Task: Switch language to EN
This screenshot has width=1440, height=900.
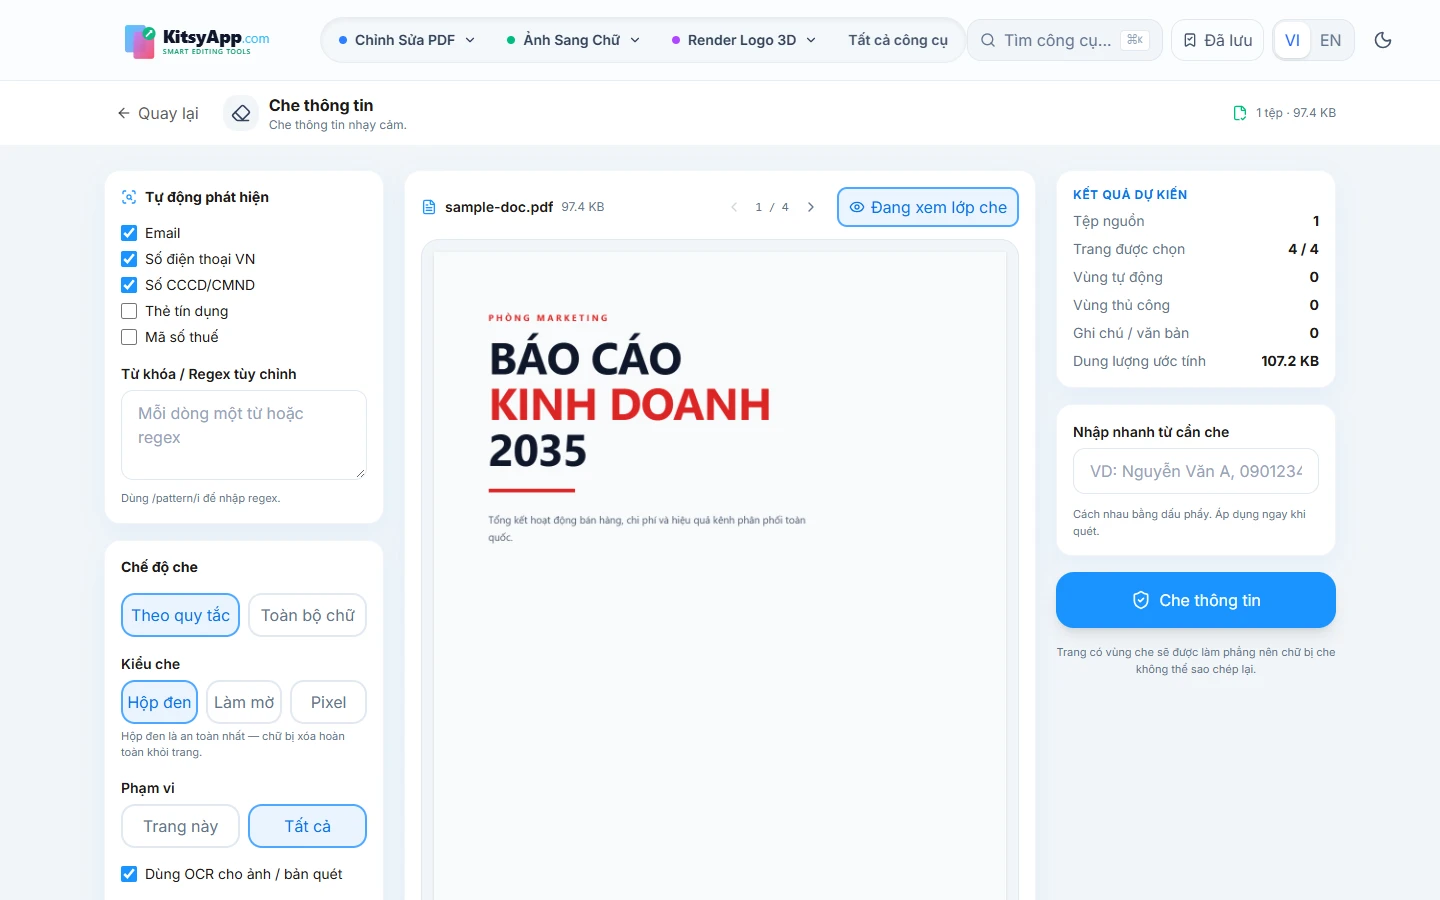Action: pyautogui.click(x=1331, y=40)
